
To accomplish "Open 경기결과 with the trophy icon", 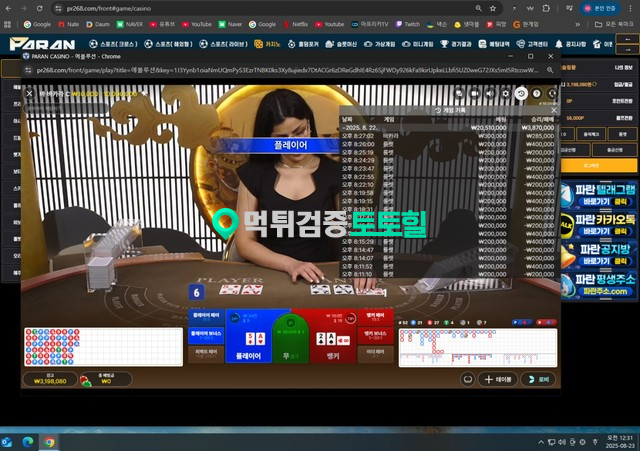I will pos(456,44).
